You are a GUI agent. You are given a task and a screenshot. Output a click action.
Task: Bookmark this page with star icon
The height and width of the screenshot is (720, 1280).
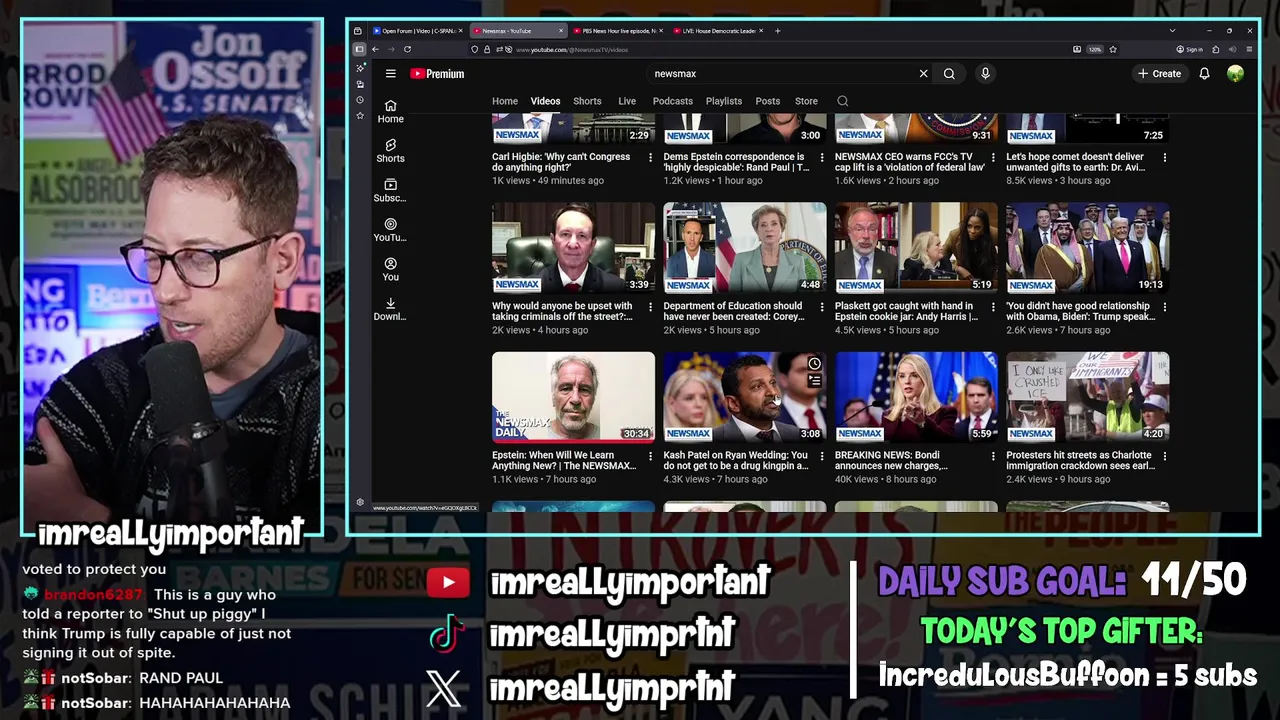(1112, 49)
